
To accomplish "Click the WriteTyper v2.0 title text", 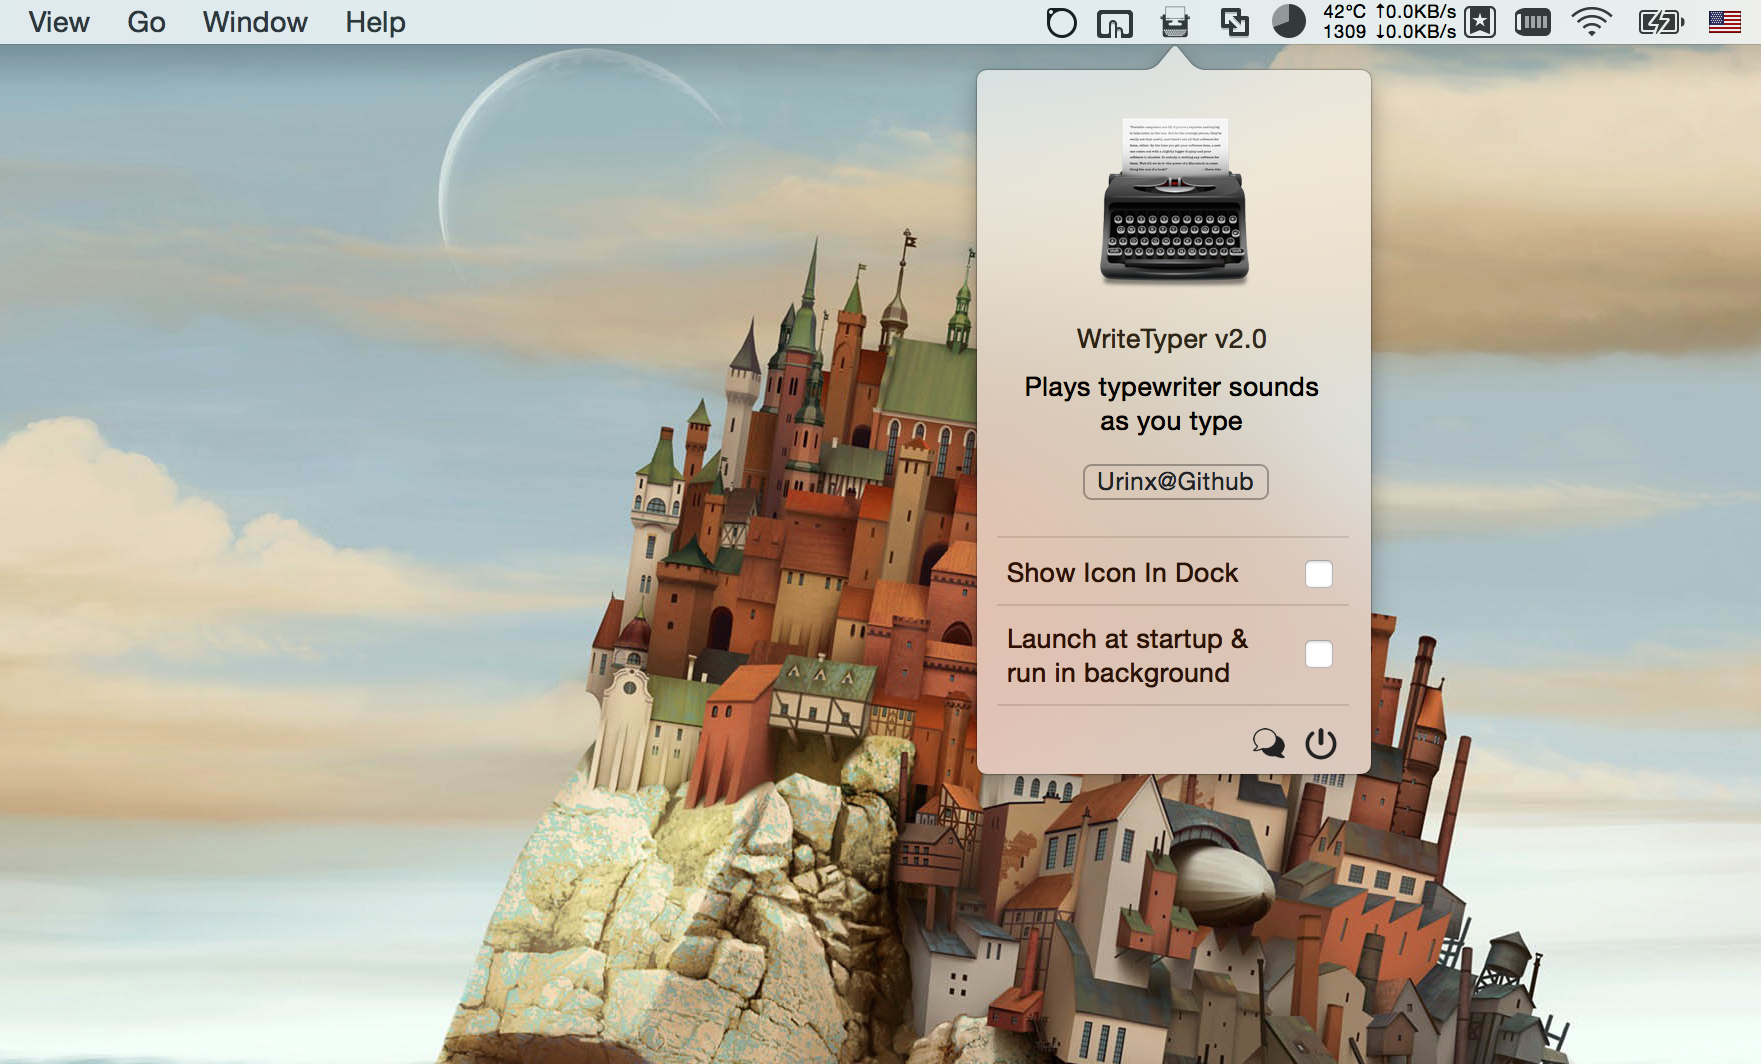I will (1172, 340).
